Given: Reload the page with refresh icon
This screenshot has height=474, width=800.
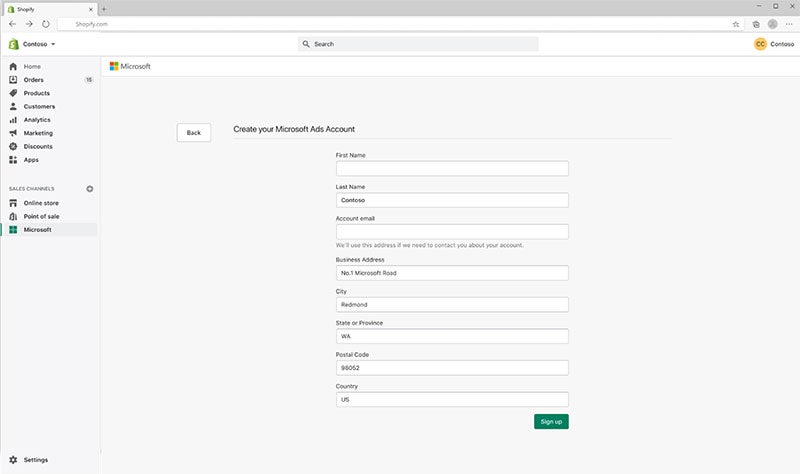Looking at the screenshot, I should tap(46, 24).
